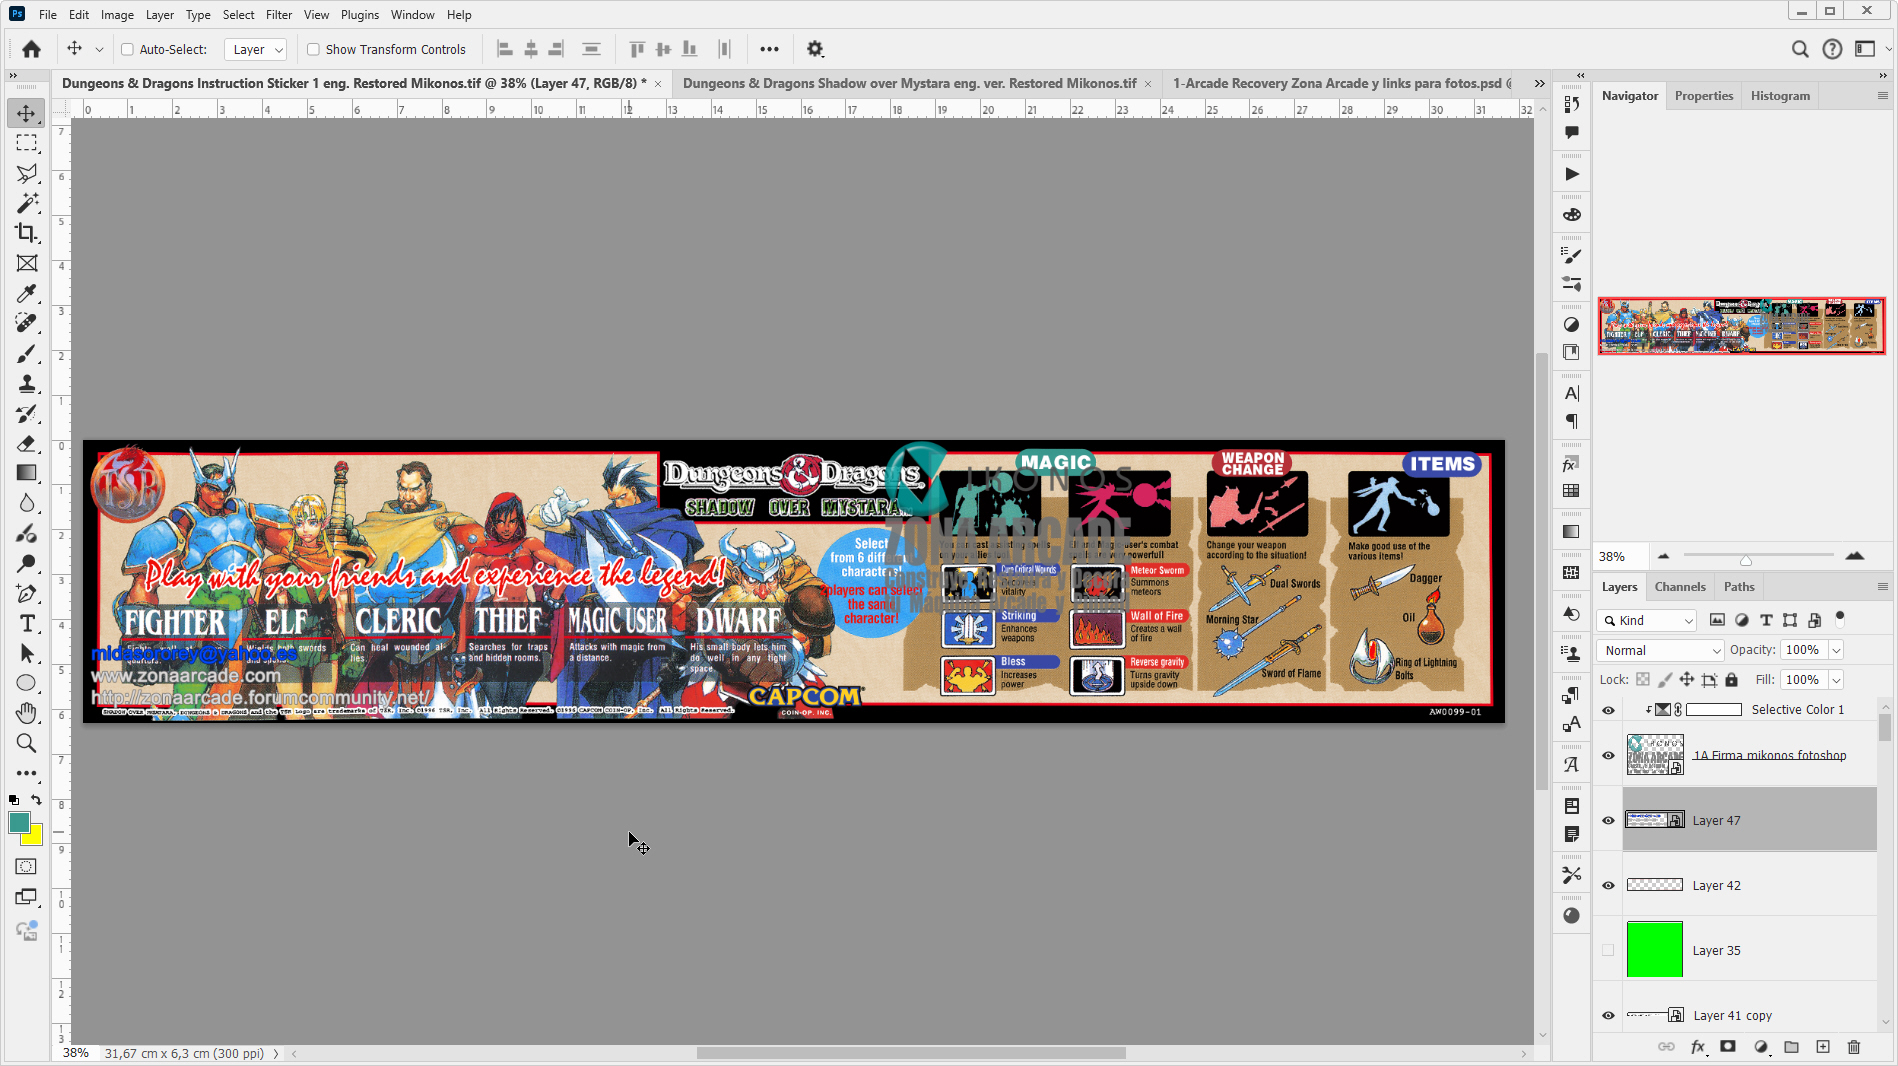This screenshot has width=1898, height=1066.
Task: Pick the Eyedropper tool
Action: click(27, 293)
